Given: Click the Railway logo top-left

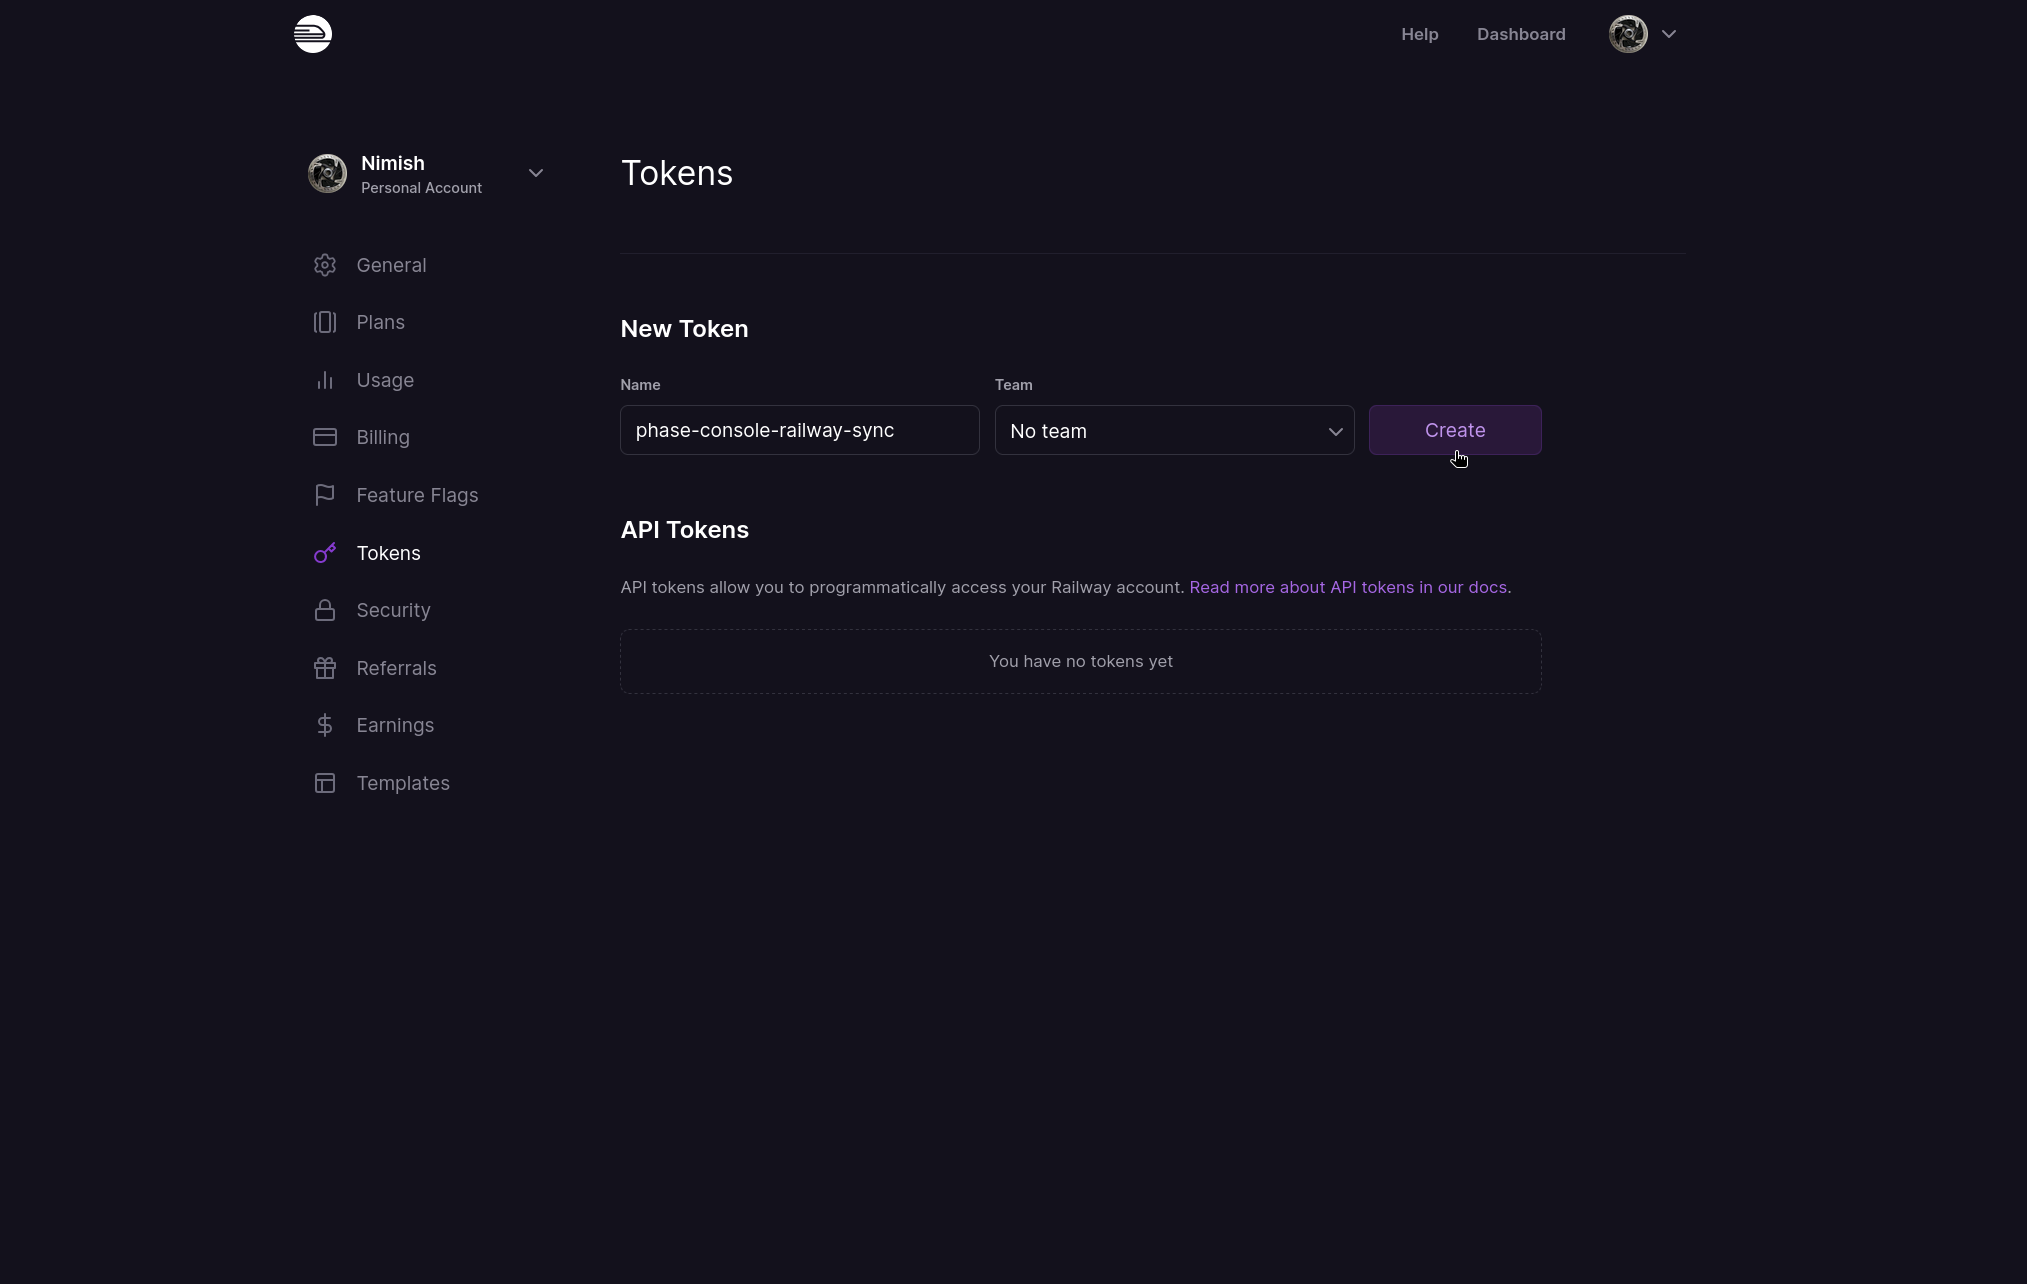Looking at the screenshot, I should coord(312,33).
